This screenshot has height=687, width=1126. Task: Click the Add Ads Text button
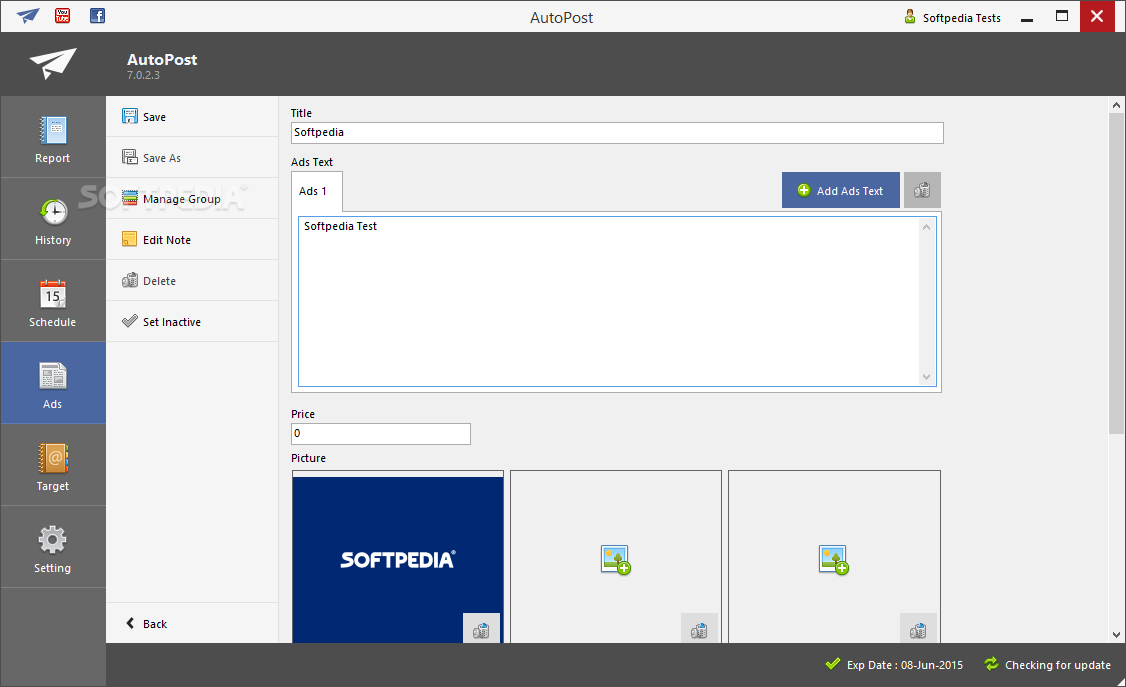[840, 190]
